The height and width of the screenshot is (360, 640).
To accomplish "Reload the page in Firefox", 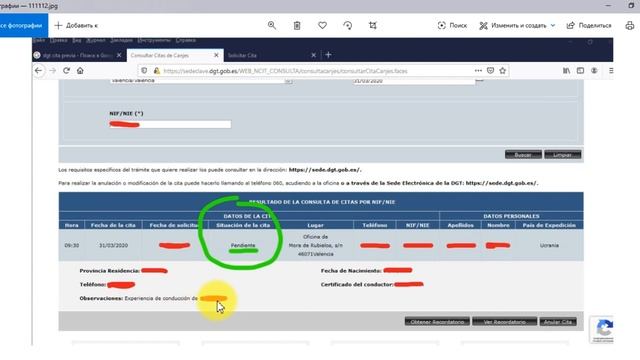I will (x=66, y=71).
